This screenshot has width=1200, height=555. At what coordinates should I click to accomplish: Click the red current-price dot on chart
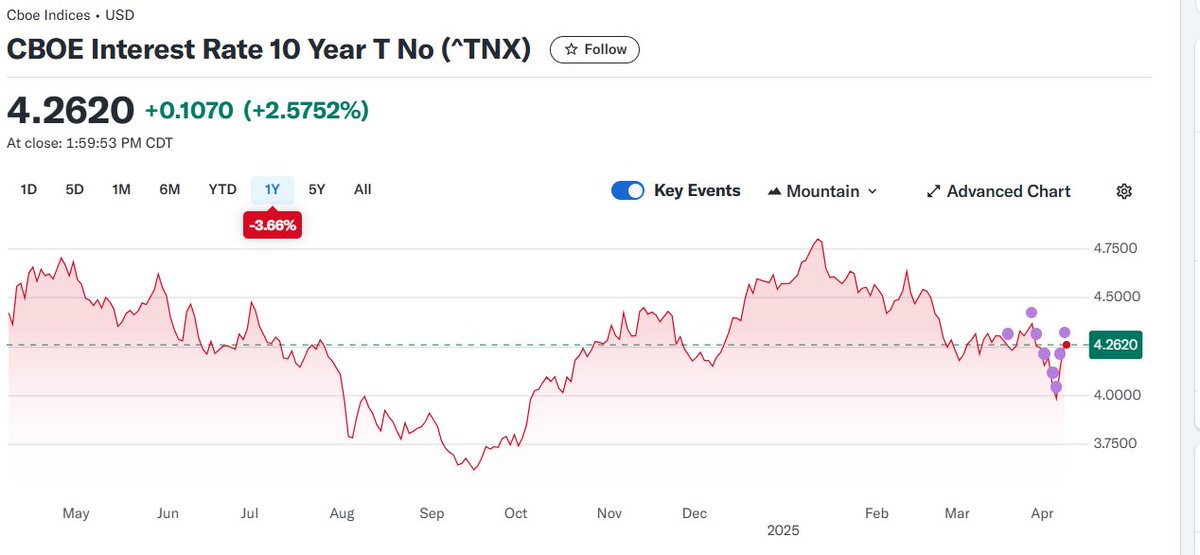1066,345
